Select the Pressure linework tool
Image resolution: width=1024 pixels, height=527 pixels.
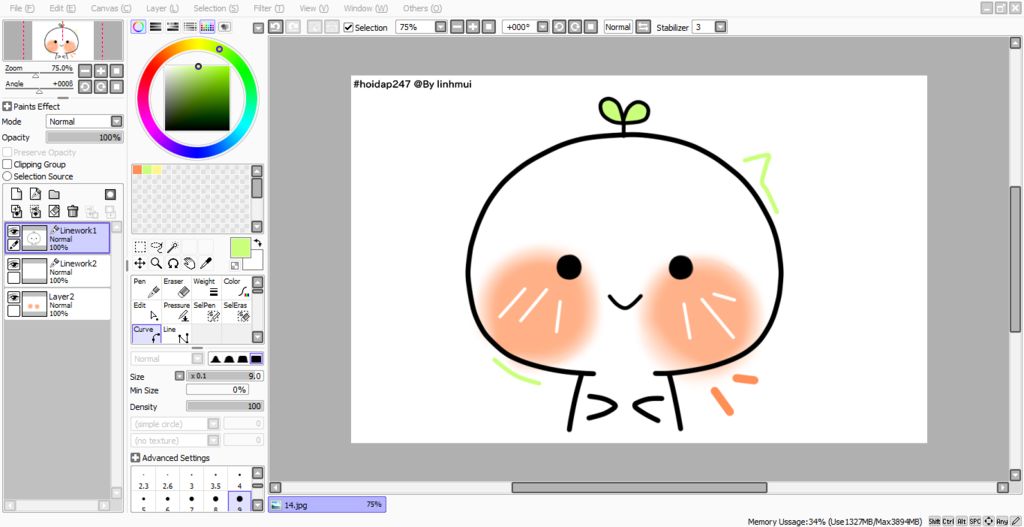click(x=176, y=311)
